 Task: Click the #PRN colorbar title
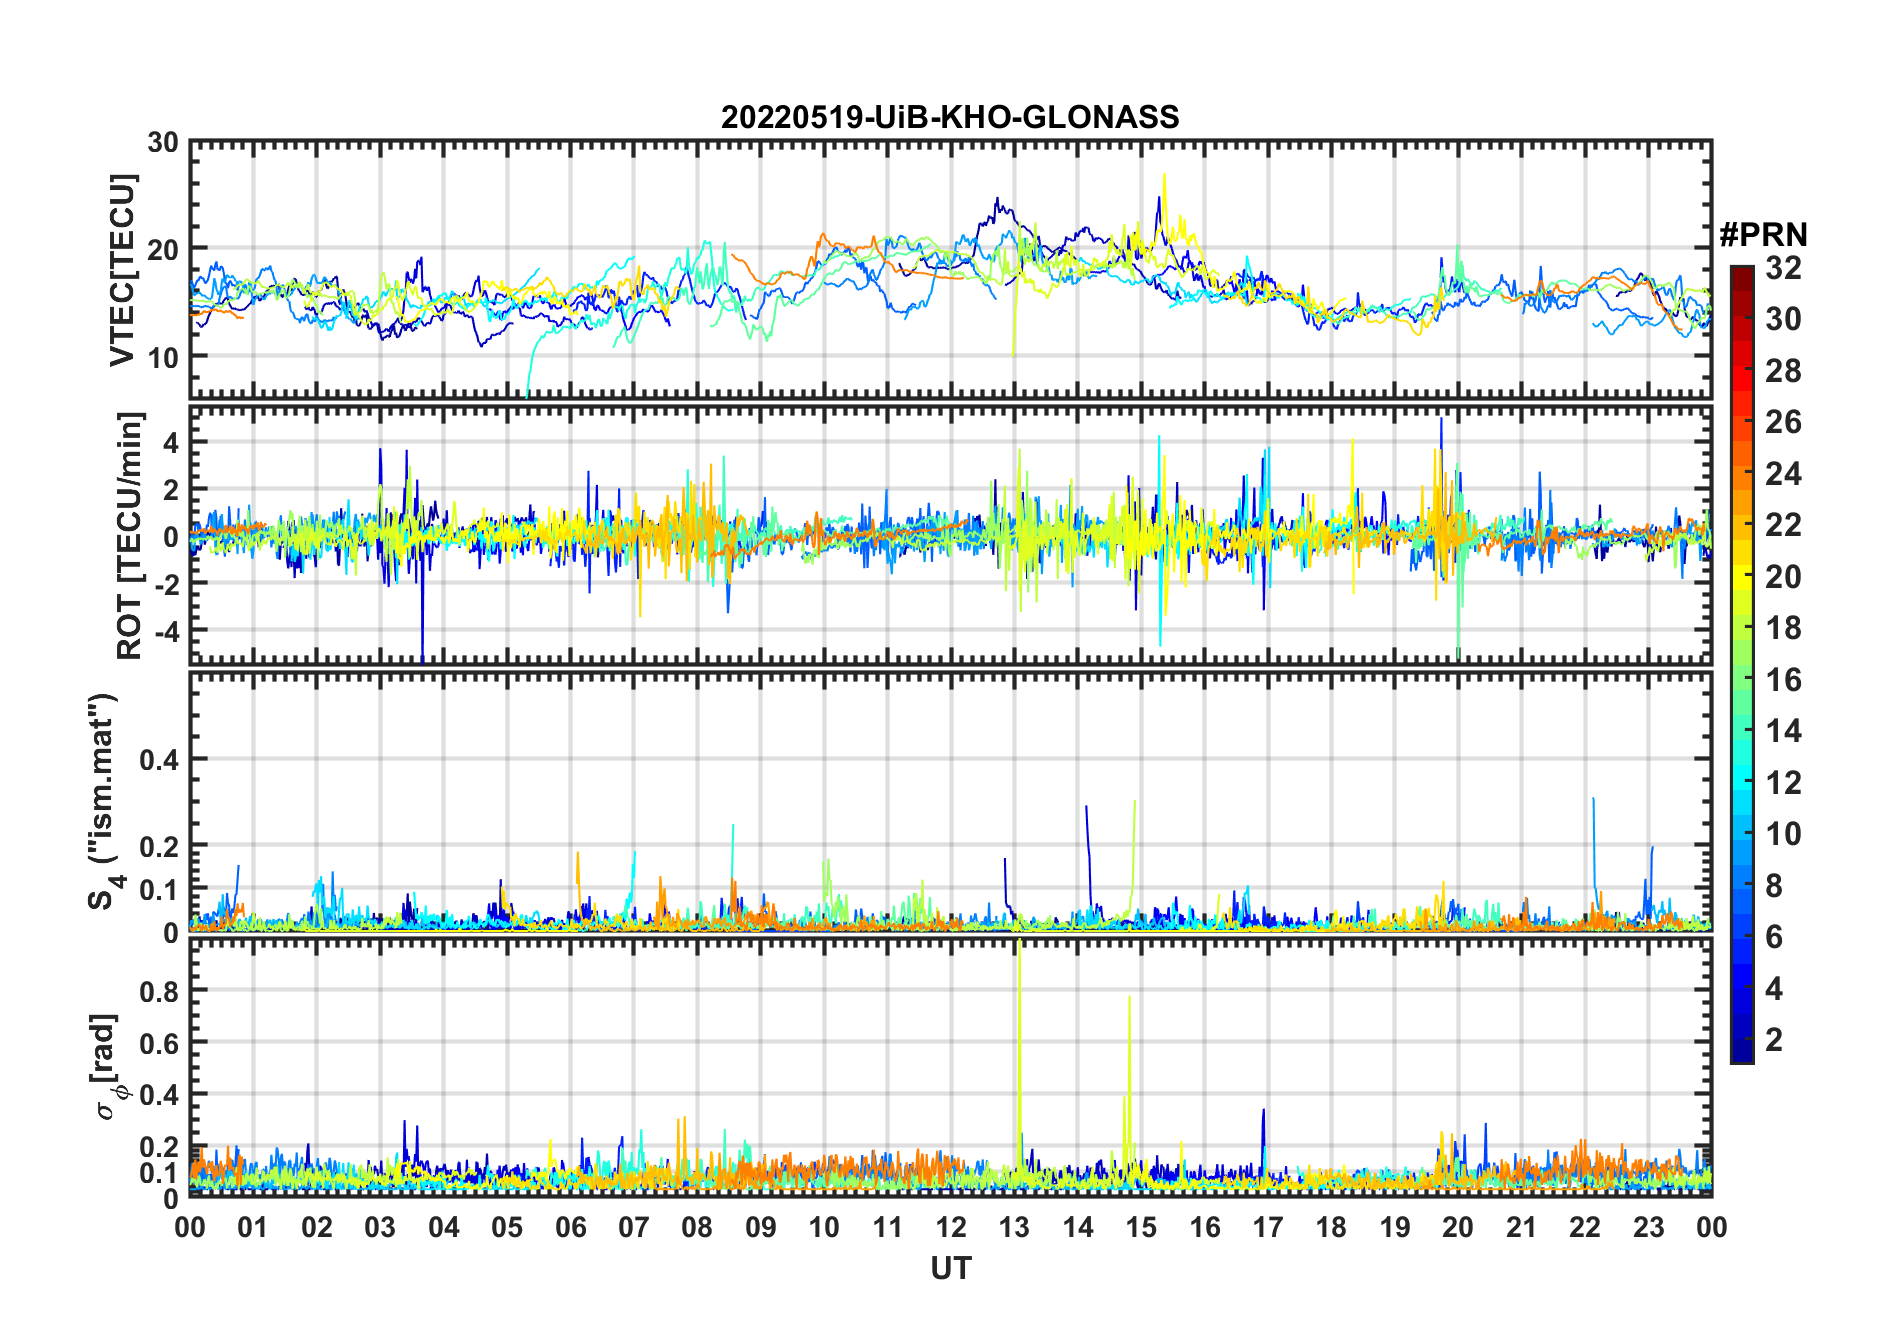click(1764, 235)
